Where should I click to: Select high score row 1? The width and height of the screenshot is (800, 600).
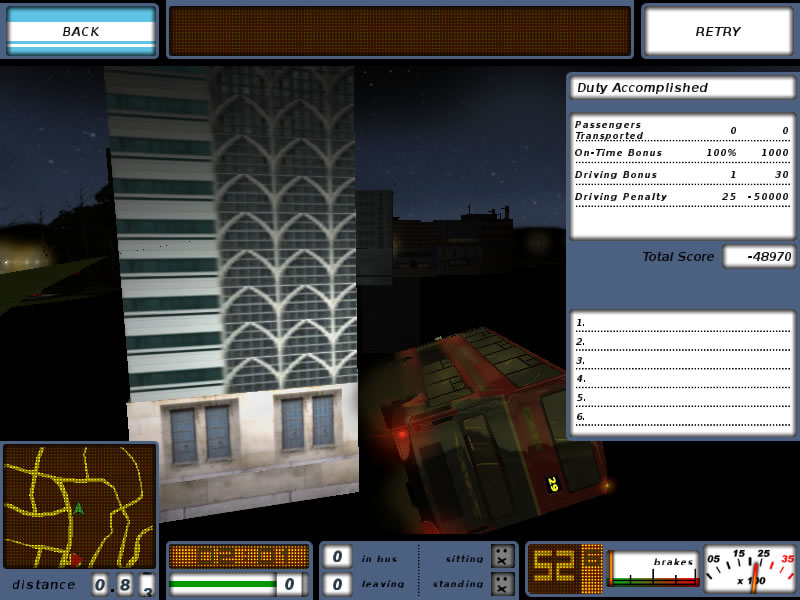coord(682,322)
